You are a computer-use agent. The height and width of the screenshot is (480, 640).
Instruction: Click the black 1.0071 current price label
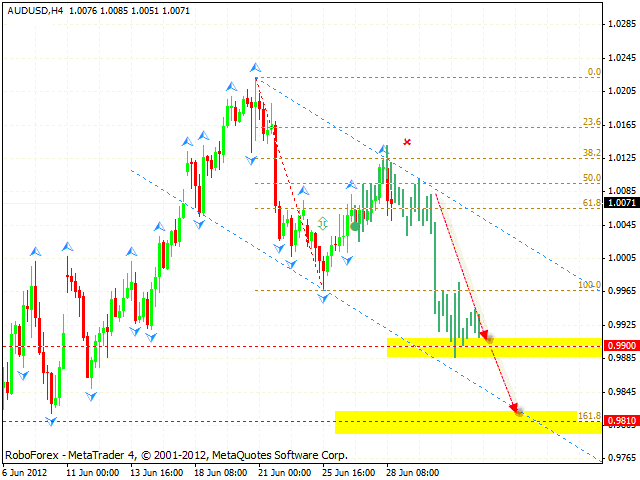[620, 202]
